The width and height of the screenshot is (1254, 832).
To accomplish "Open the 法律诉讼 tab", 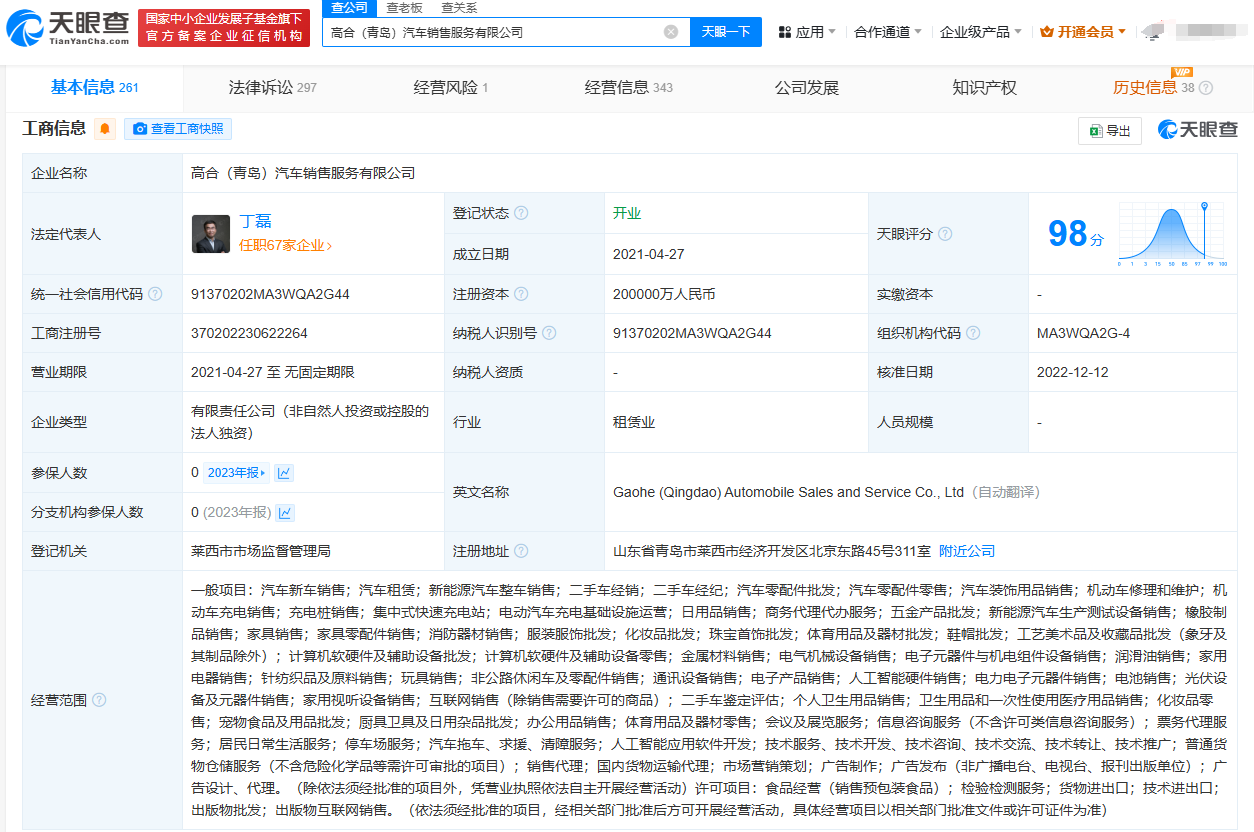I will (272, 88).
